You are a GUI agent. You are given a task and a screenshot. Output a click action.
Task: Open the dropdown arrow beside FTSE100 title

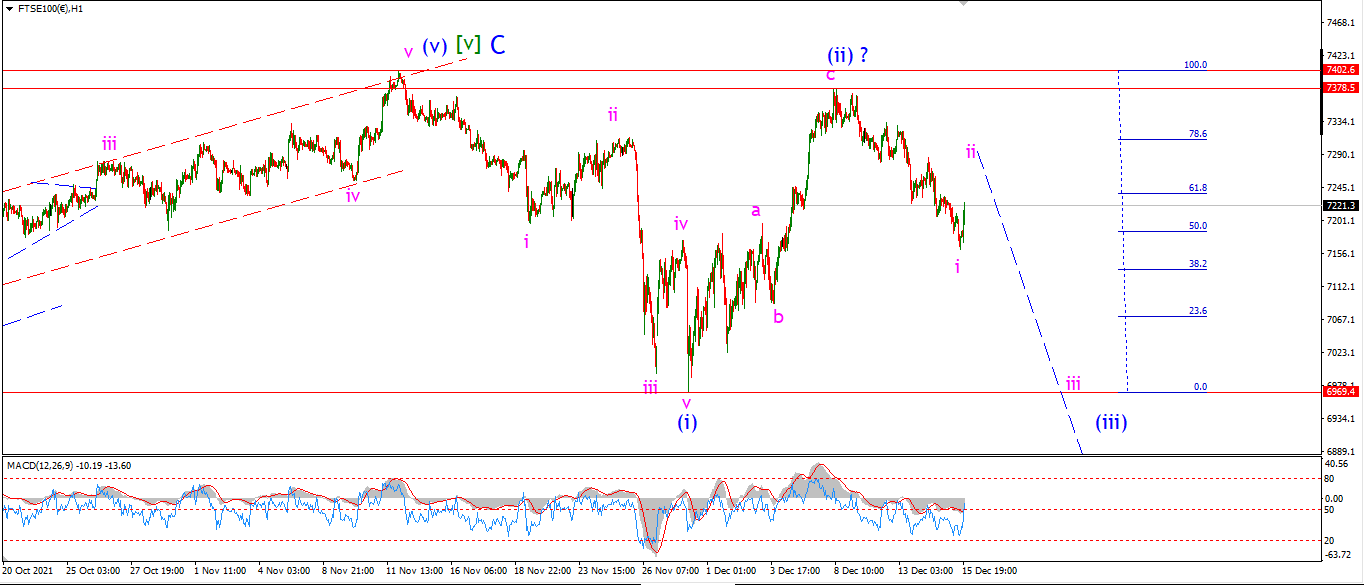(x=7, y=8)
